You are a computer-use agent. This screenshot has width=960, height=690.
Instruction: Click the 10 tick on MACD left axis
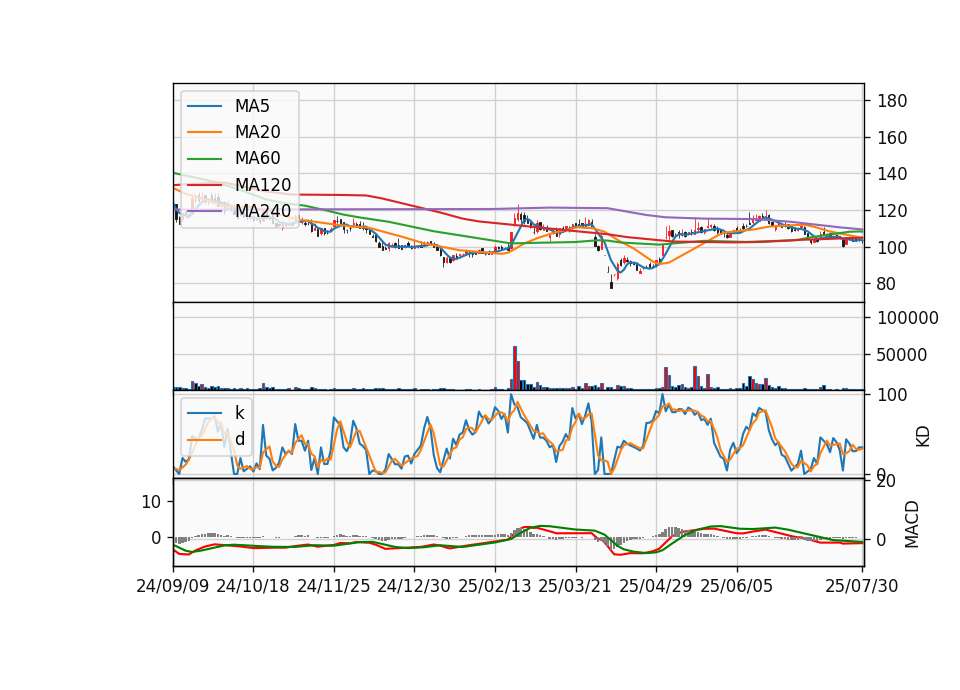151,502
